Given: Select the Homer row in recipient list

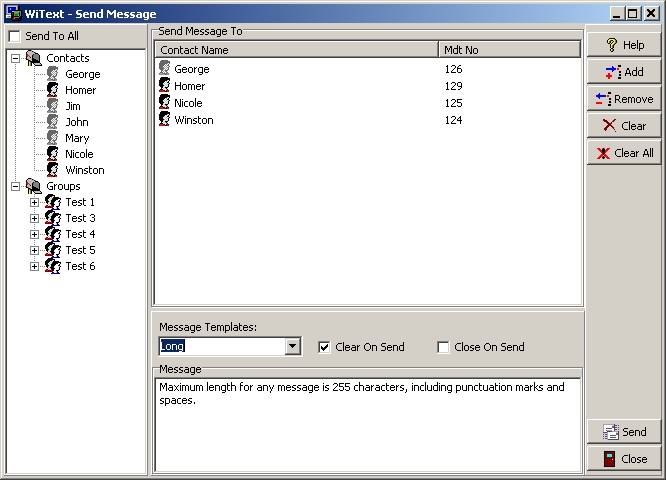Looking at the screenshot, I should 368,86.
